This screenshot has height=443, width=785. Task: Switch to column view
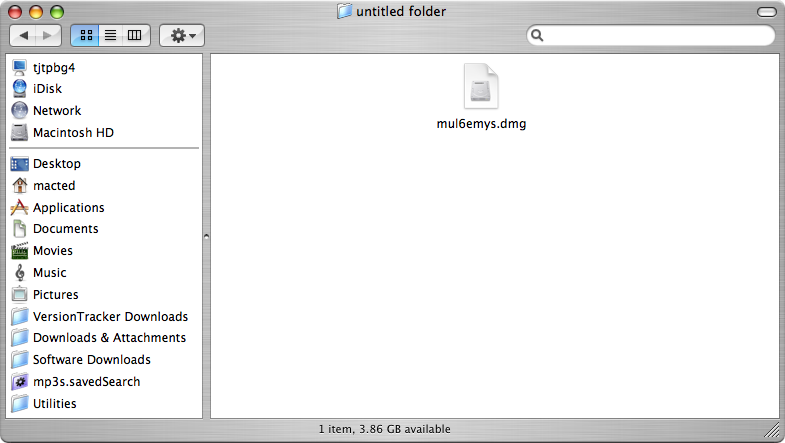(135, 35)
